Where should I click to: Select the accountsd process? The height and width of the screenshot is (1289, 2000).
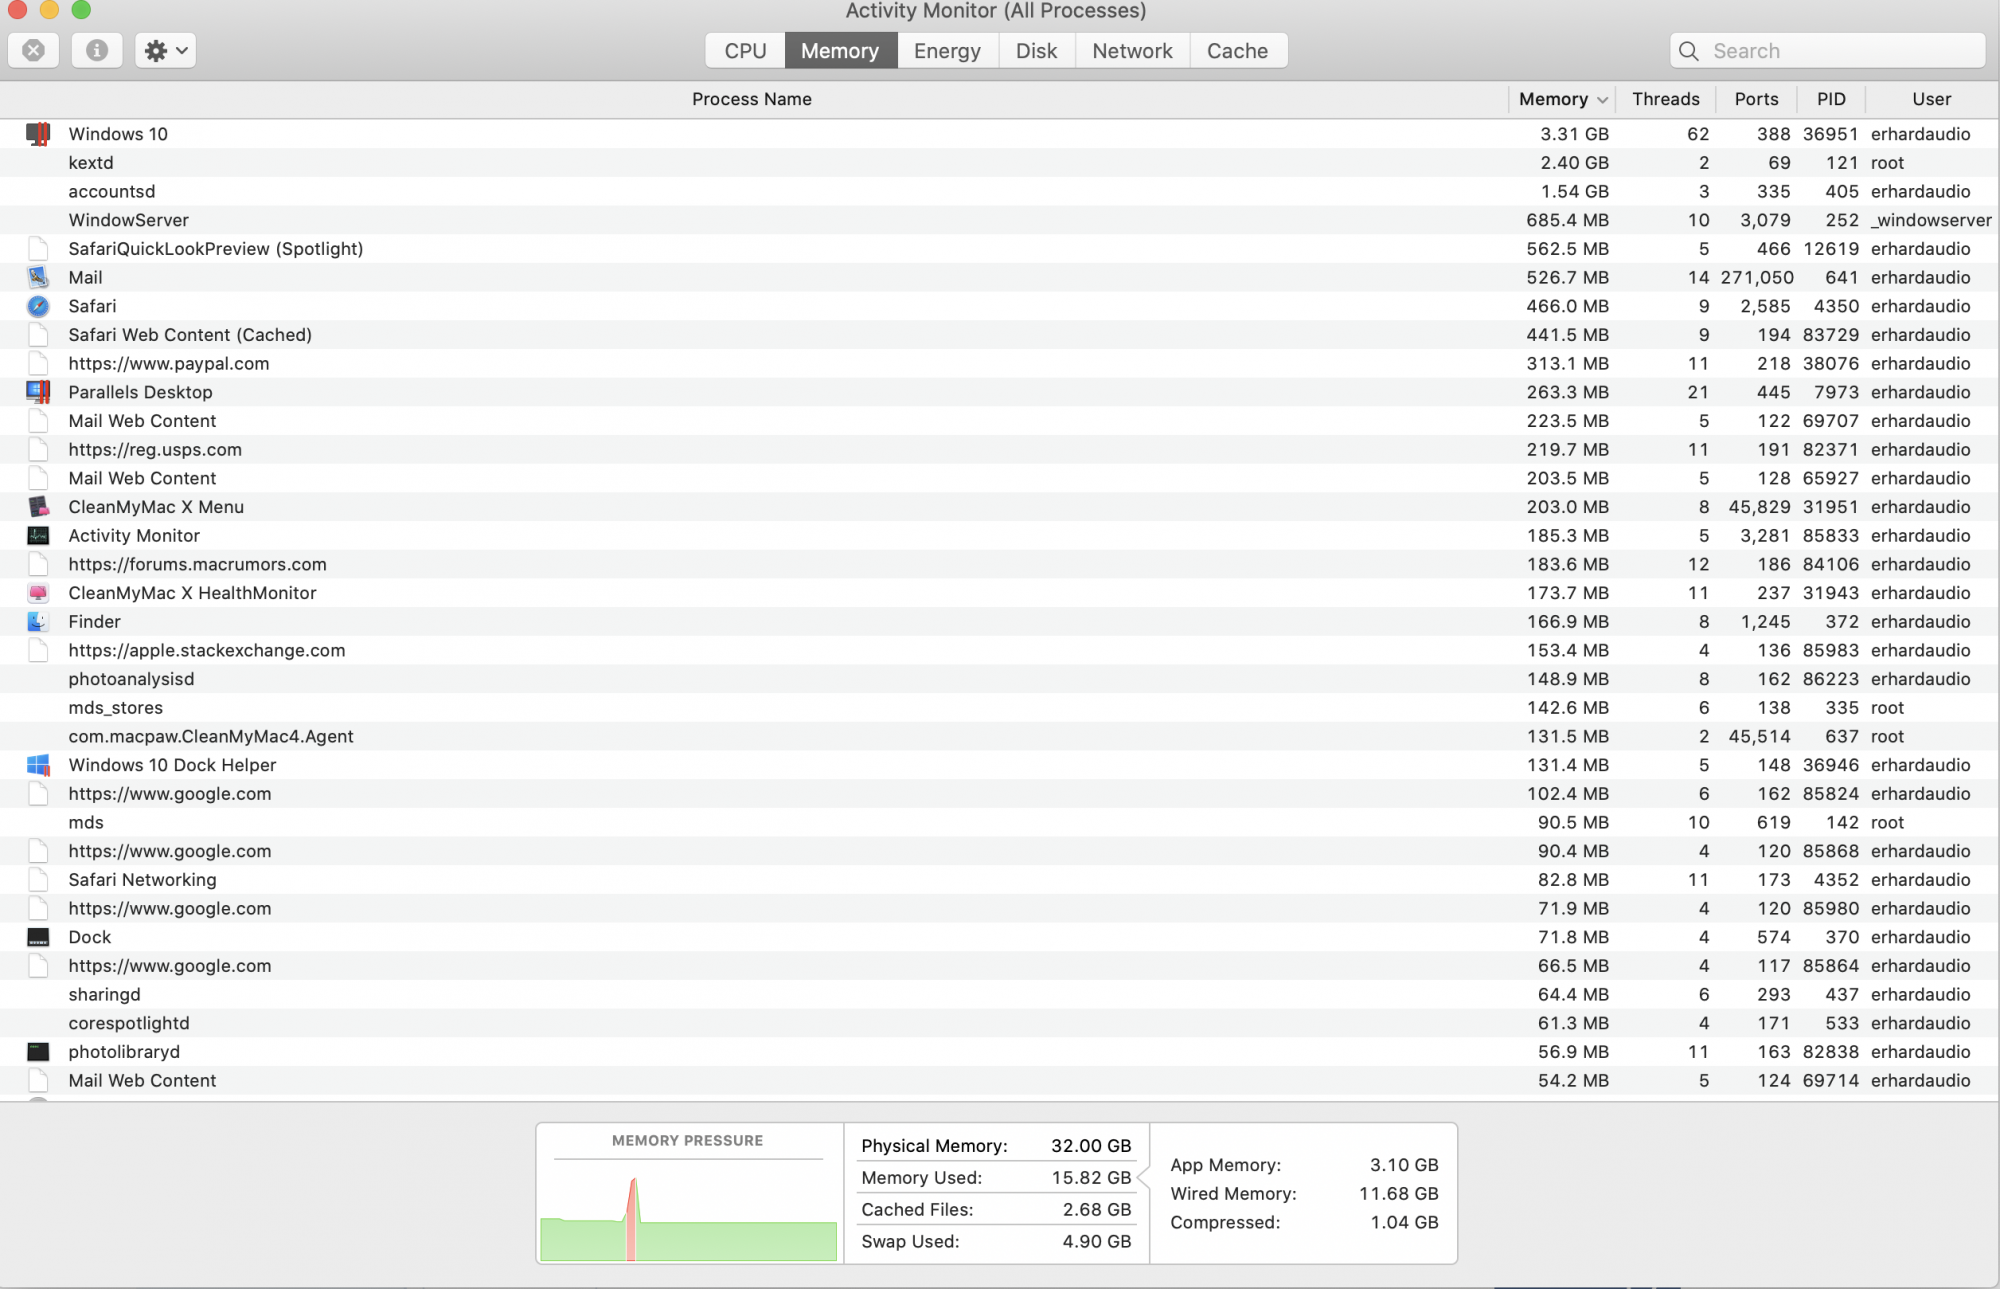point(1000,192)
